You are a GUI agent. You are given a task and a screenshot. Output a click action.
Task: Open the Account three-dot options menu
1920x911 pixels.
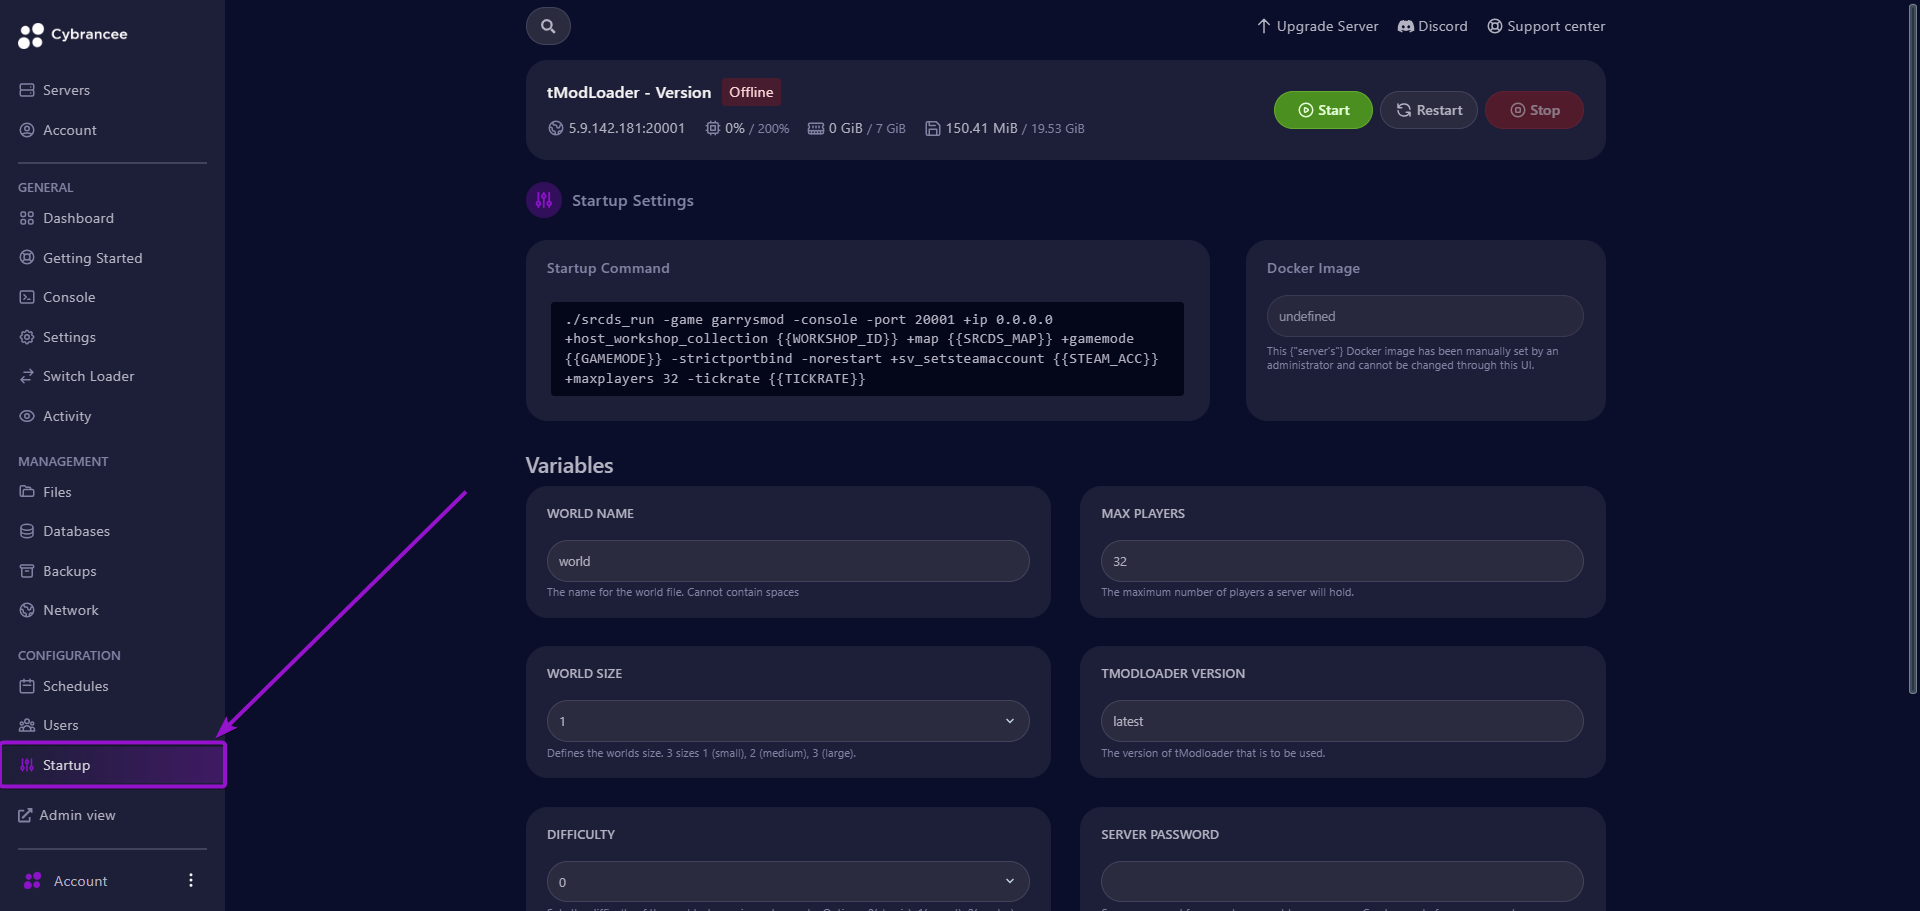[191, 880]
